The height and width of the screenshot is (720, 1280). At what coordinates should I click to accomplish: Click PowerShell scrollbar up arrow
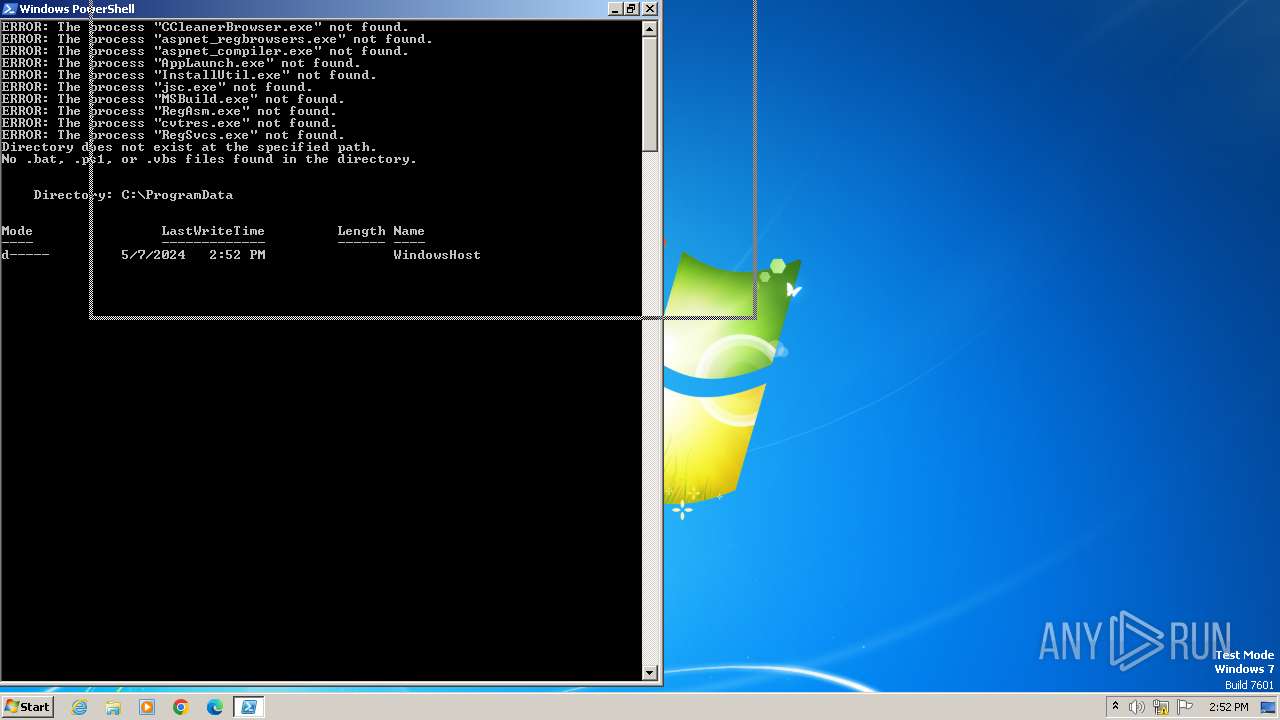click(x=650, y=29)
